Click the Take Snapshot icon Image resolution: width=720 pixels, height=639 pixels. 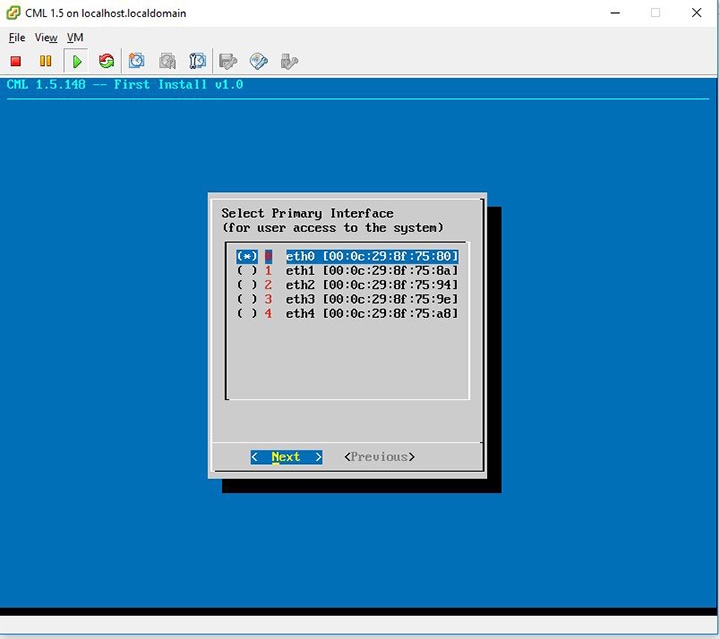(x=136, y=61)
